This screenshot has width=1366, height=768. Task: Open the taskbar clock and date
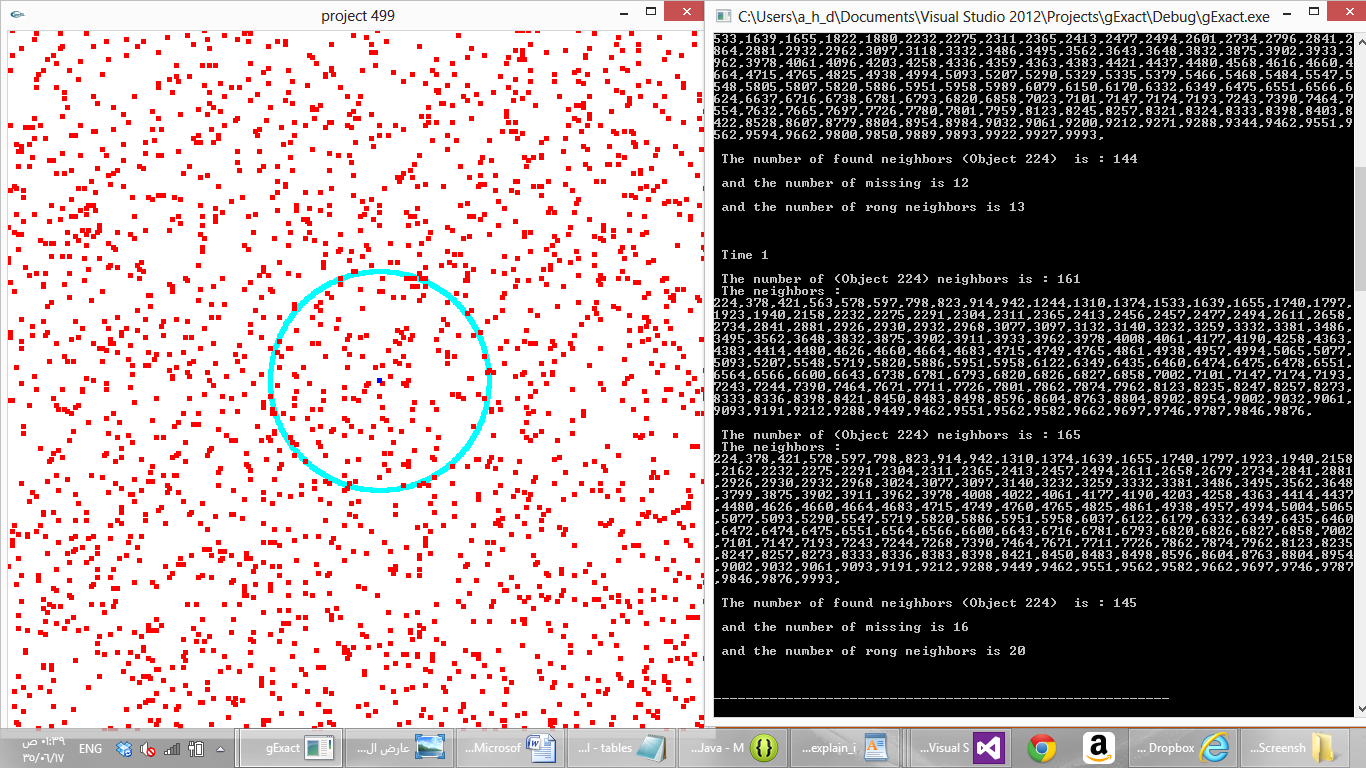click(43, 749)
